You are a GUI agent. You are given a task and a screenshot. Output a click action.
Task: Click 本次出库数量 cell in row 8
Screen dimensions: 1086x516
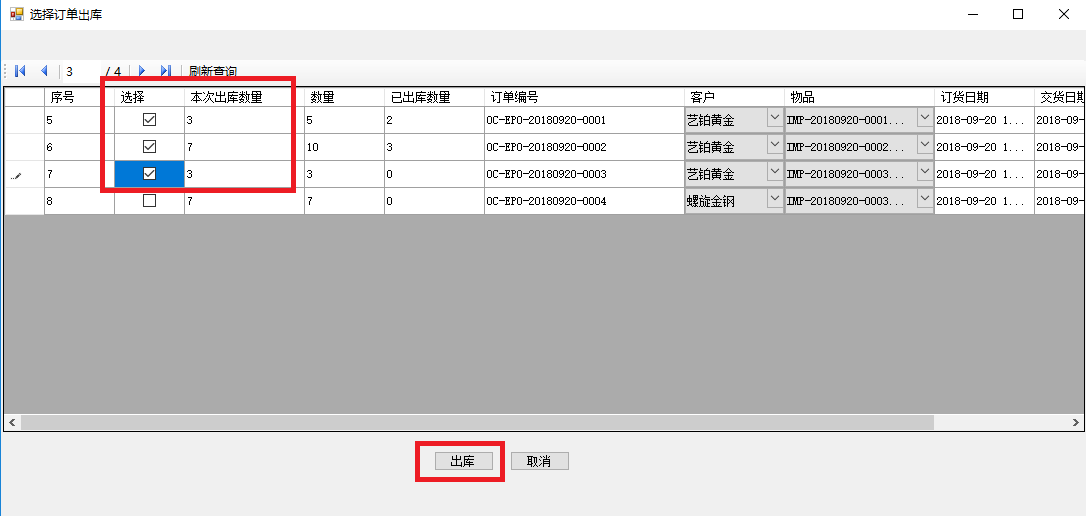(244, 201)
